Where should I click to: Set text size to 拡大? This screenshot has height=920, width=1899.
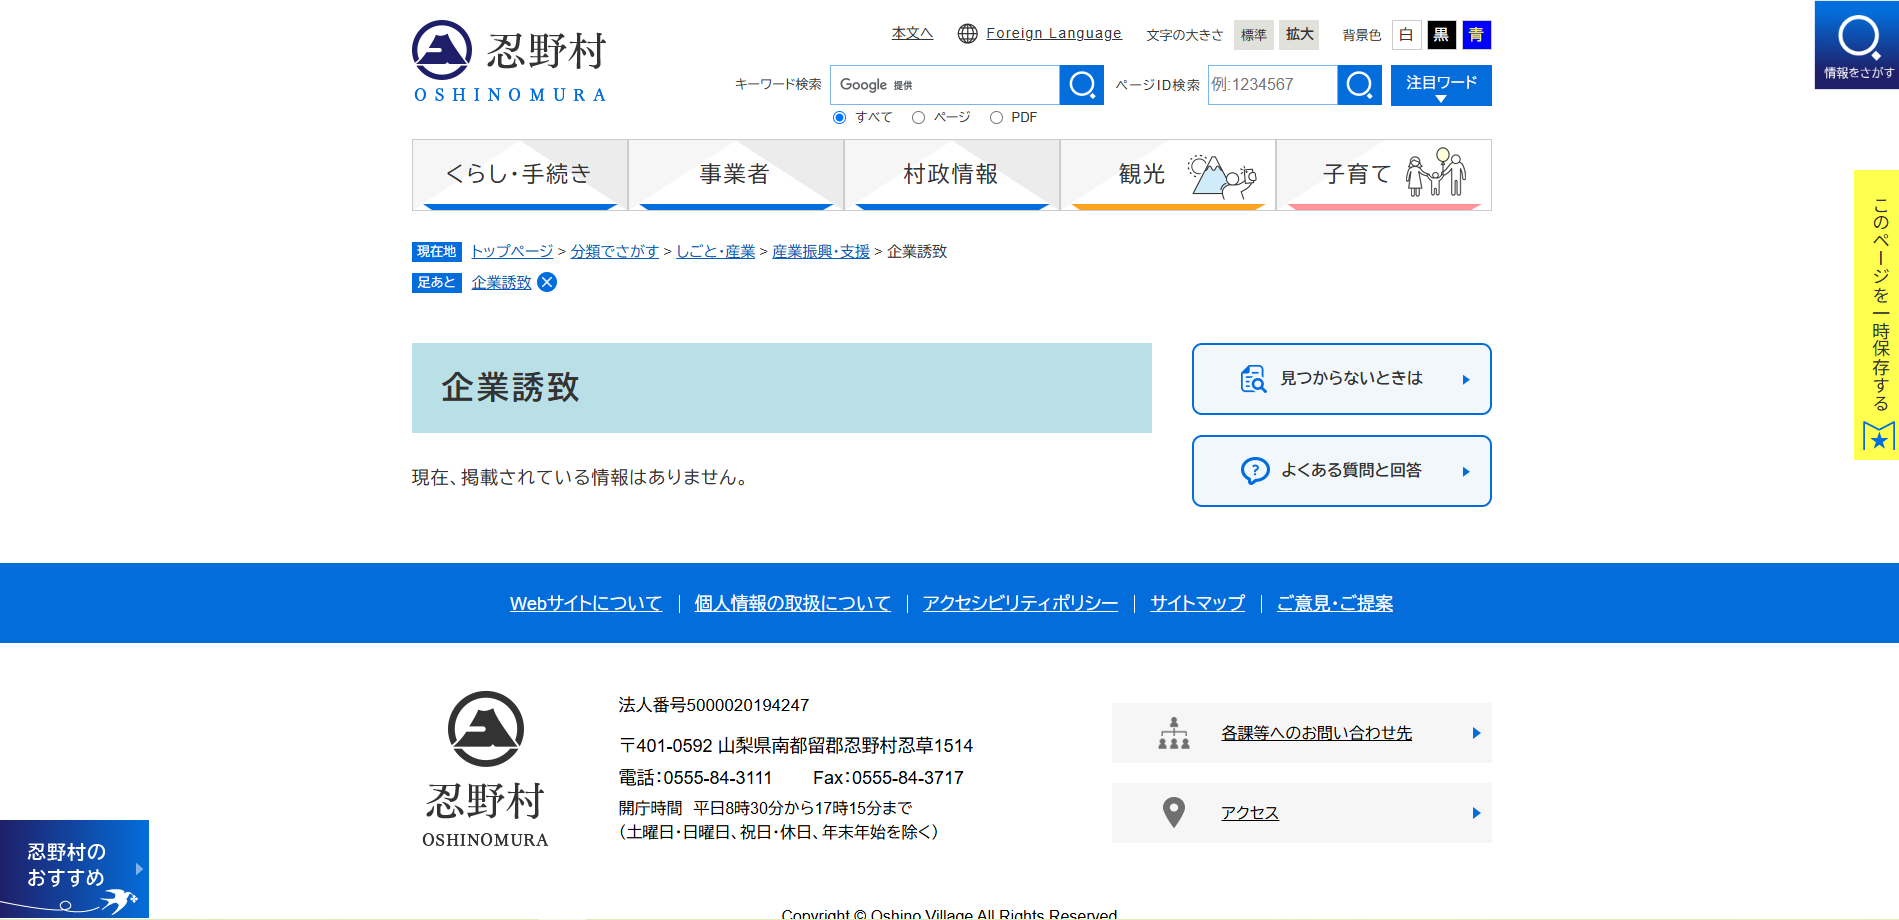[1299, 35]
